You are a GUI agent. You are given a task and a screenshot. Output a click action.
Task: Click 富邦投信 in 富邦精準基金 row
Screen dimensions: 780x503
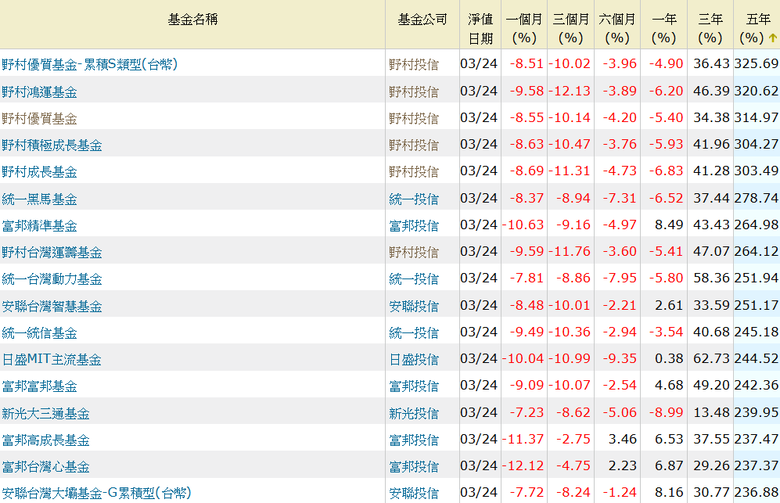click(413, 225)
